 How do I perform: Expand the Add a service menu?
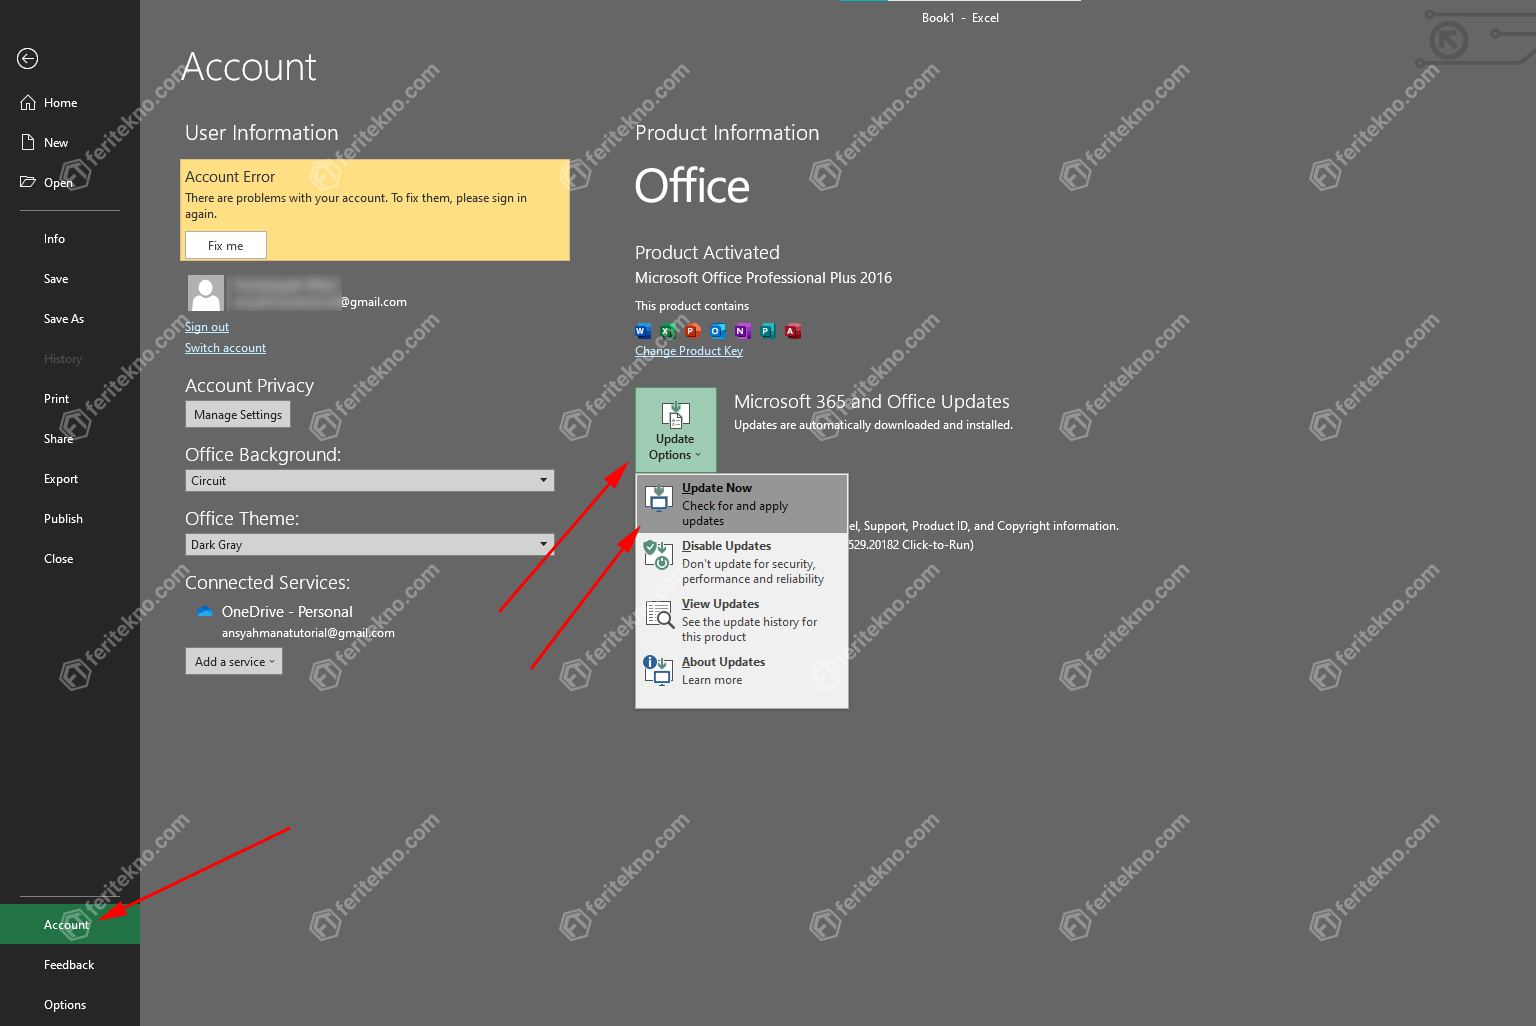point(234,662)
